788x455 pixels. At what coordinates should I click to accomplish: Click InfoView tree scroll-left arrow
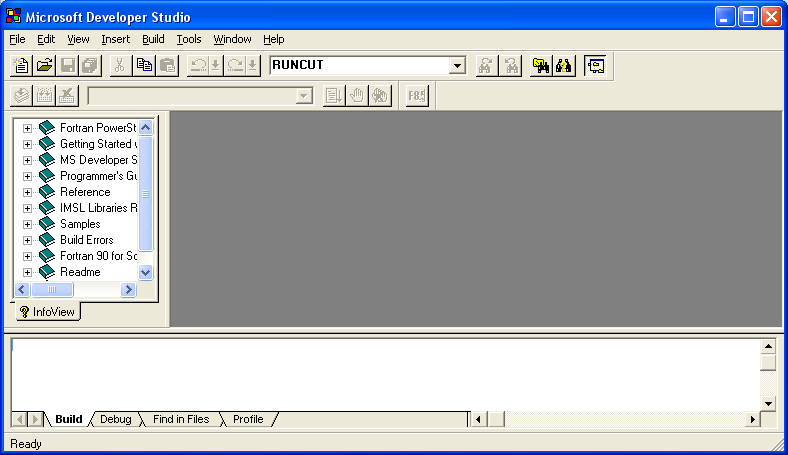pos(22,290)
